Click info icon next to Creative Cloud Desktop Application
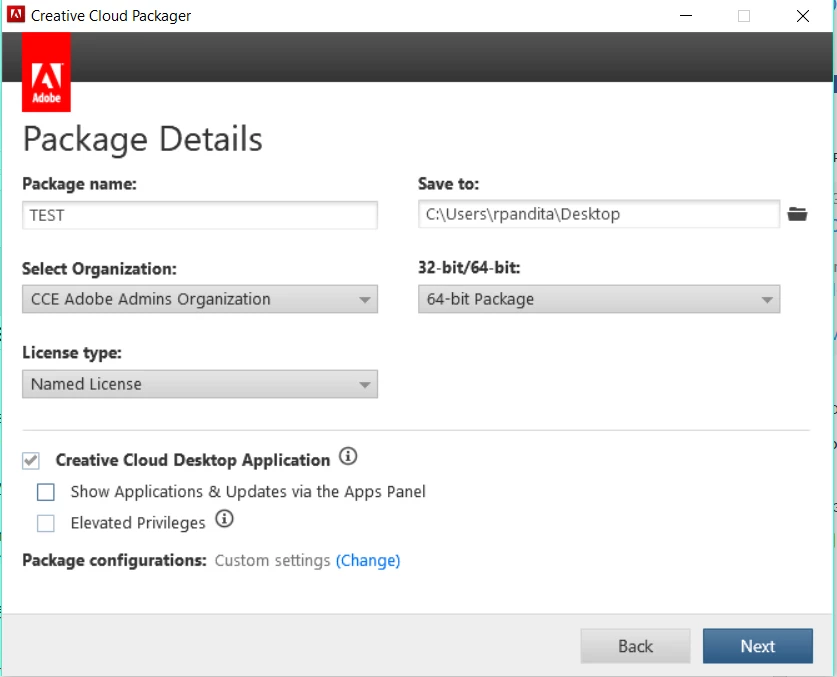The image size is (837, 677). tap(348, 457)
